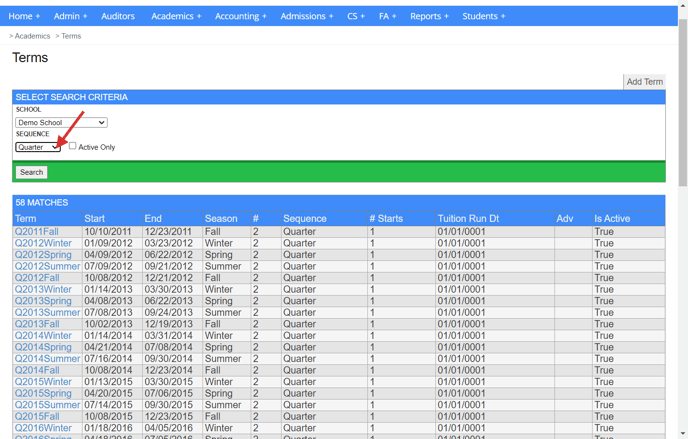
Task: Expand the Reports menu
Action: 429,16
